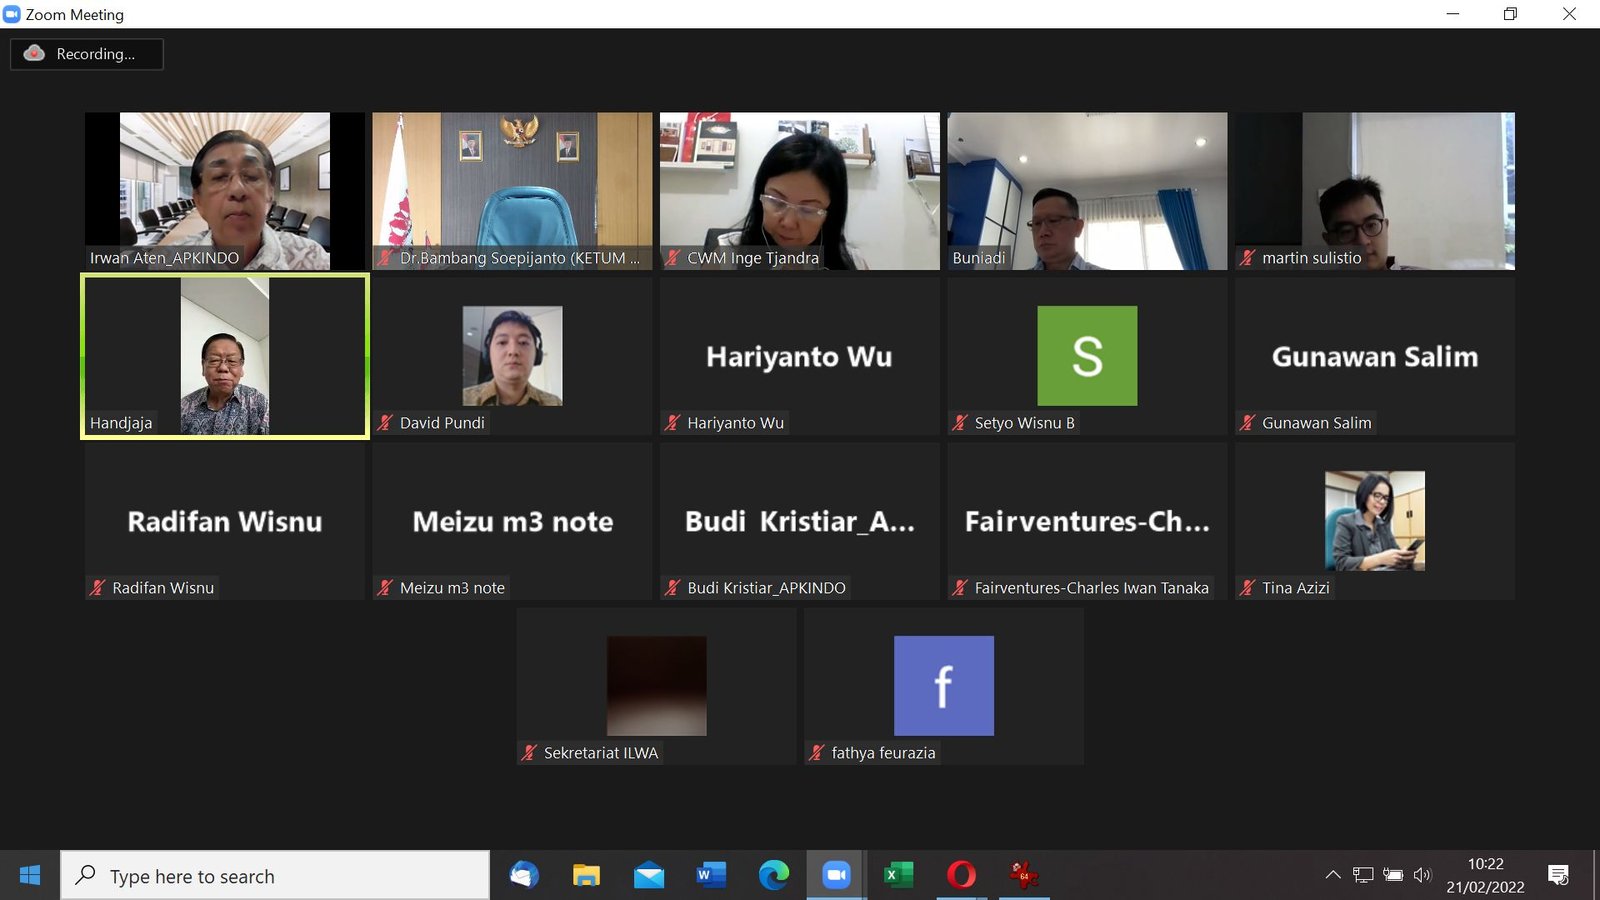Open the volume control tray icon
The height and width of the screenshot is (900, 1600).
coord(1422,875)
